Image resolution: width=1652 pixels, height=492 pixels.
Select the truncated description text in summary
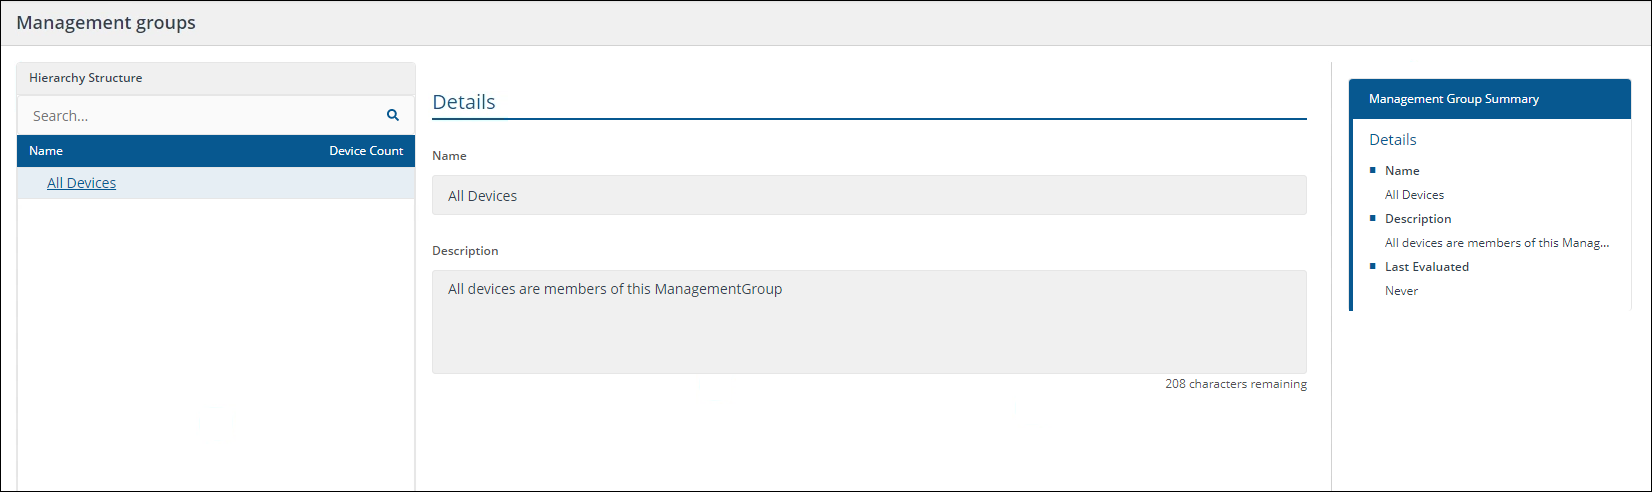1496,243
